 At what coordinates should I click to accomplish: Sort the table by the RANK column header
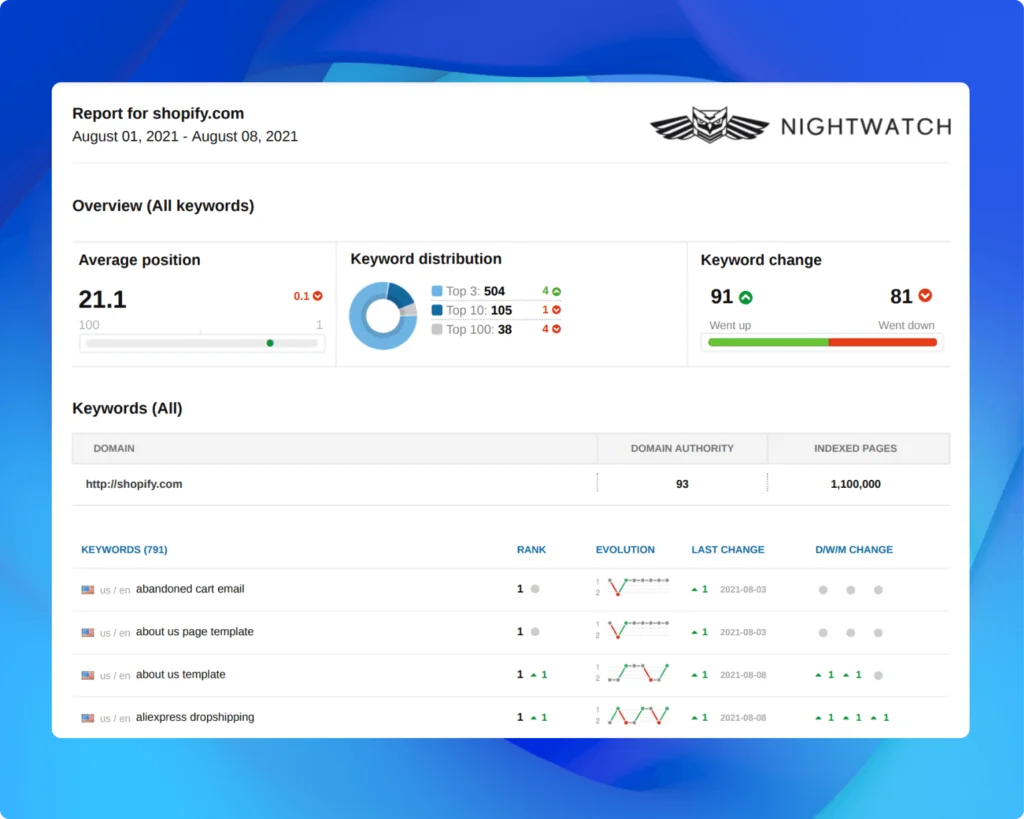531,549
